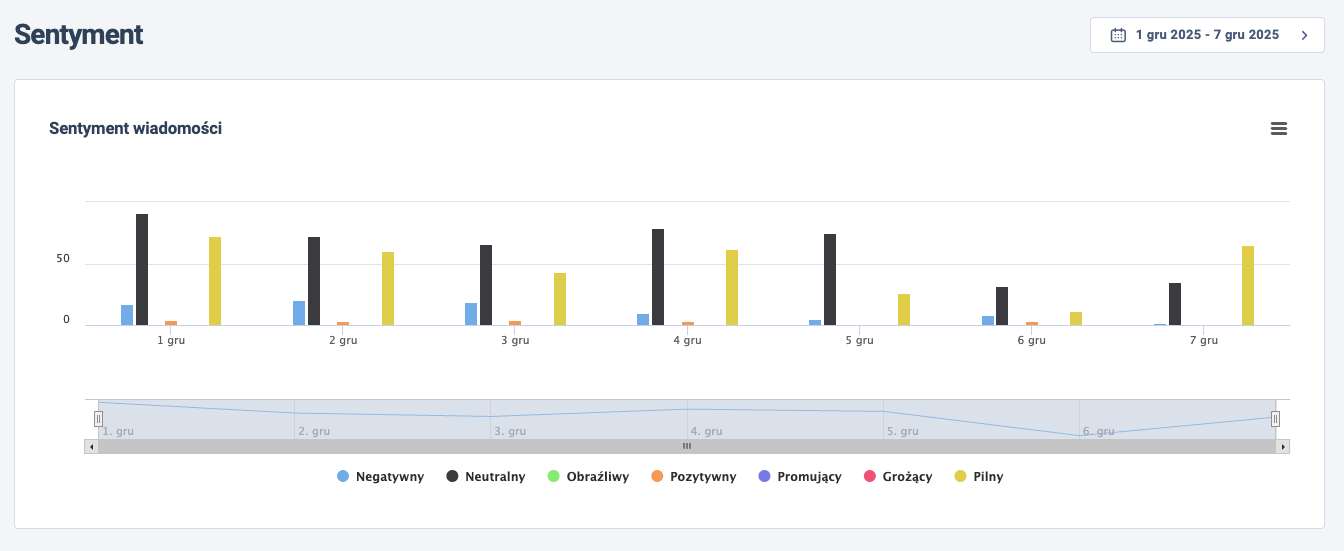Image resolution: width=1344 pixels, height=551 pixels.
Task: Click the calendar icon in date picker
Action: click(1119, 35)
